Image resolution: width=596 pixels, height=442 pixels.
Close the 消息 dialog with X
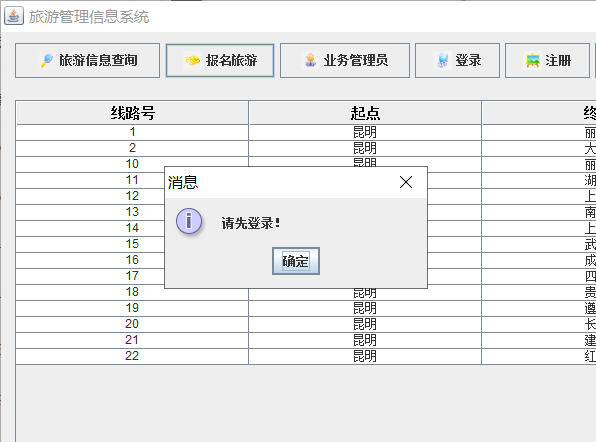[406, 182]
